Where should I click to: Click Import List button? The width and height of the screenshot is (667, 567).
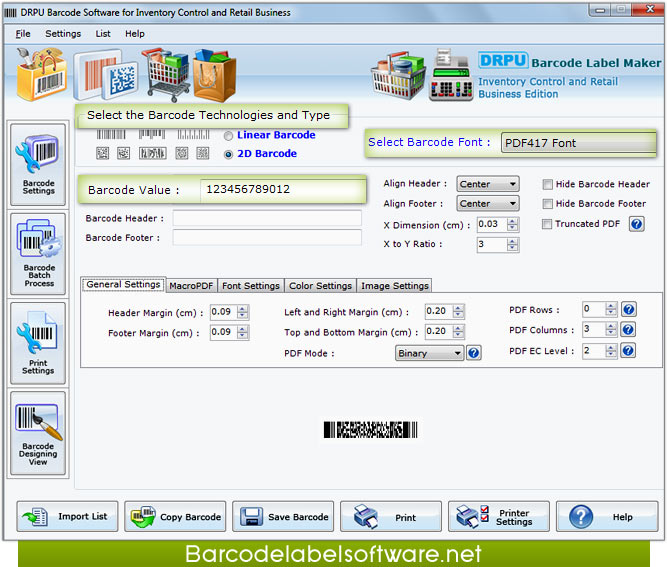(x=67, y=516)
